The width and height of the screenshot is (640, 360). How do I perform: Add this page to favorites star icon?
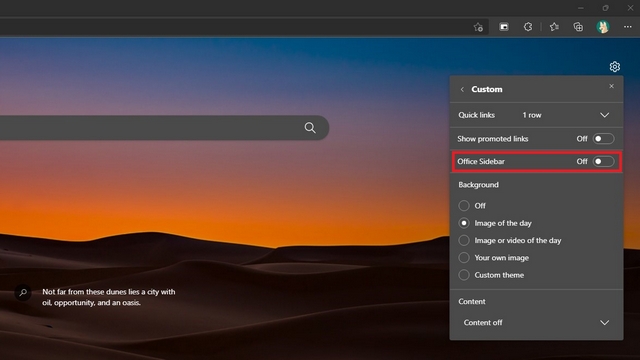coord(478,27)
